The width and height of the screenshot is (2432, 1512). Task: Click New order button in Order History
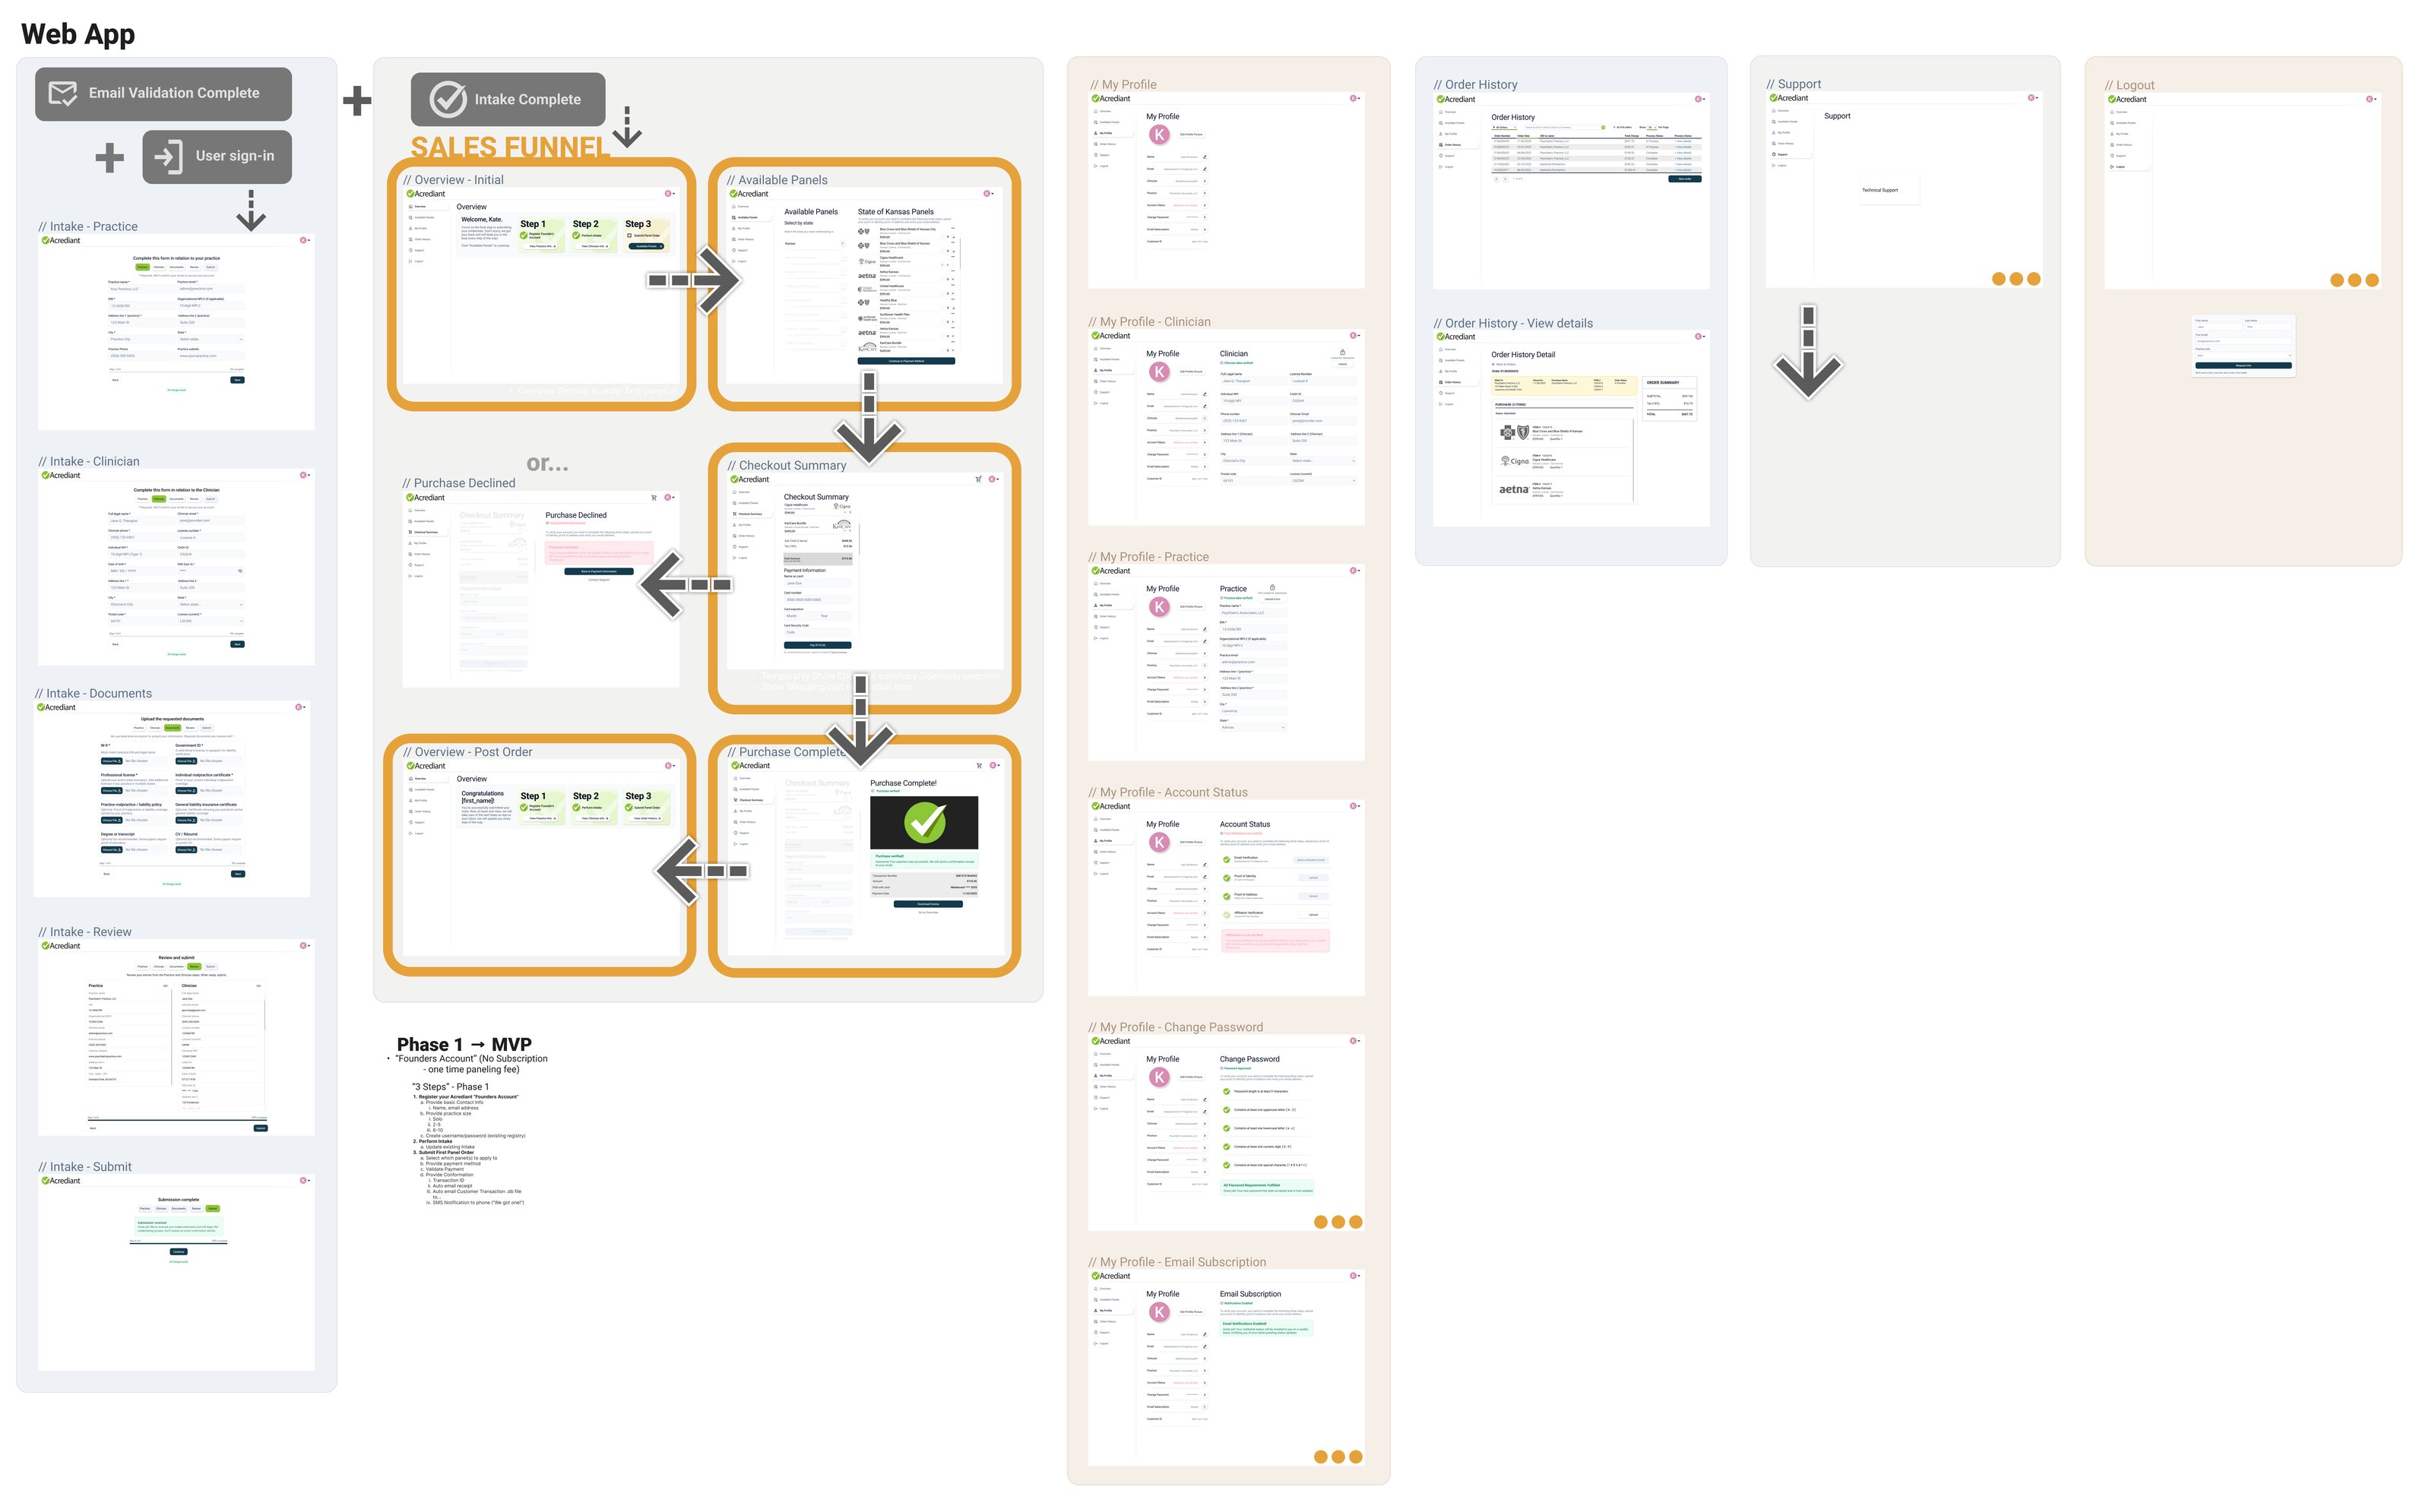(1685, 179)
